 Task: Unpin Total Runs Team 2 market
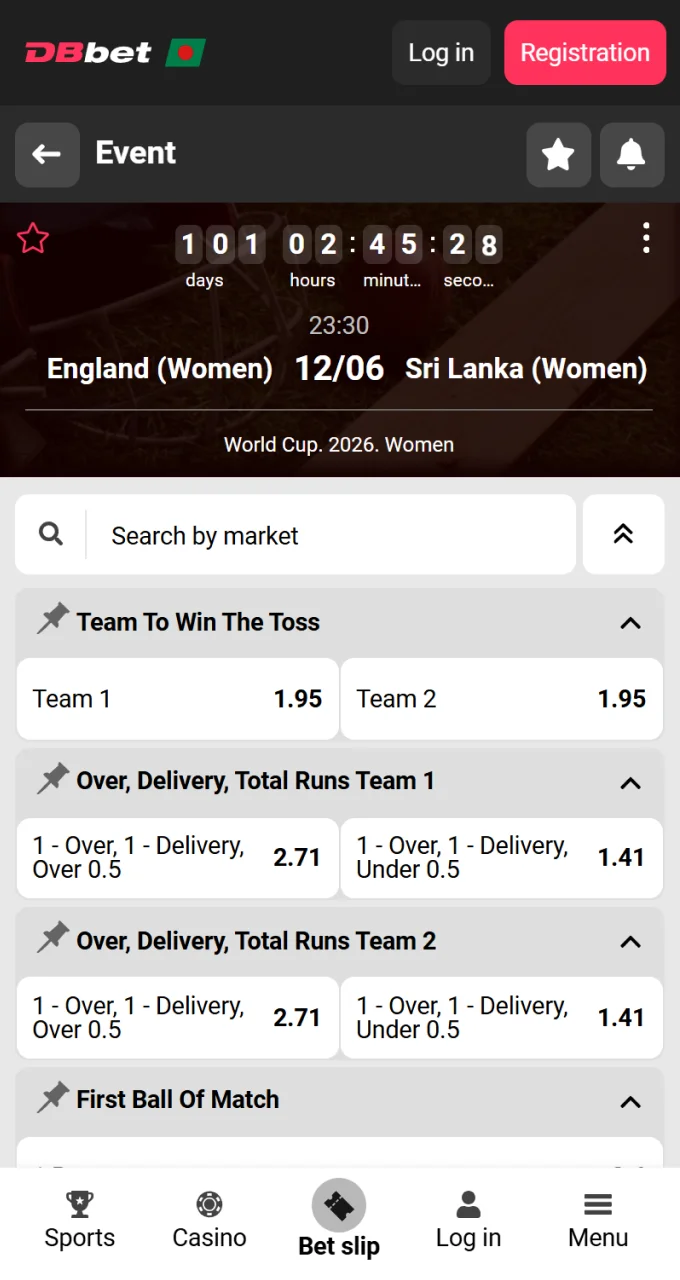pyautogui.click(x=53, y=939)
